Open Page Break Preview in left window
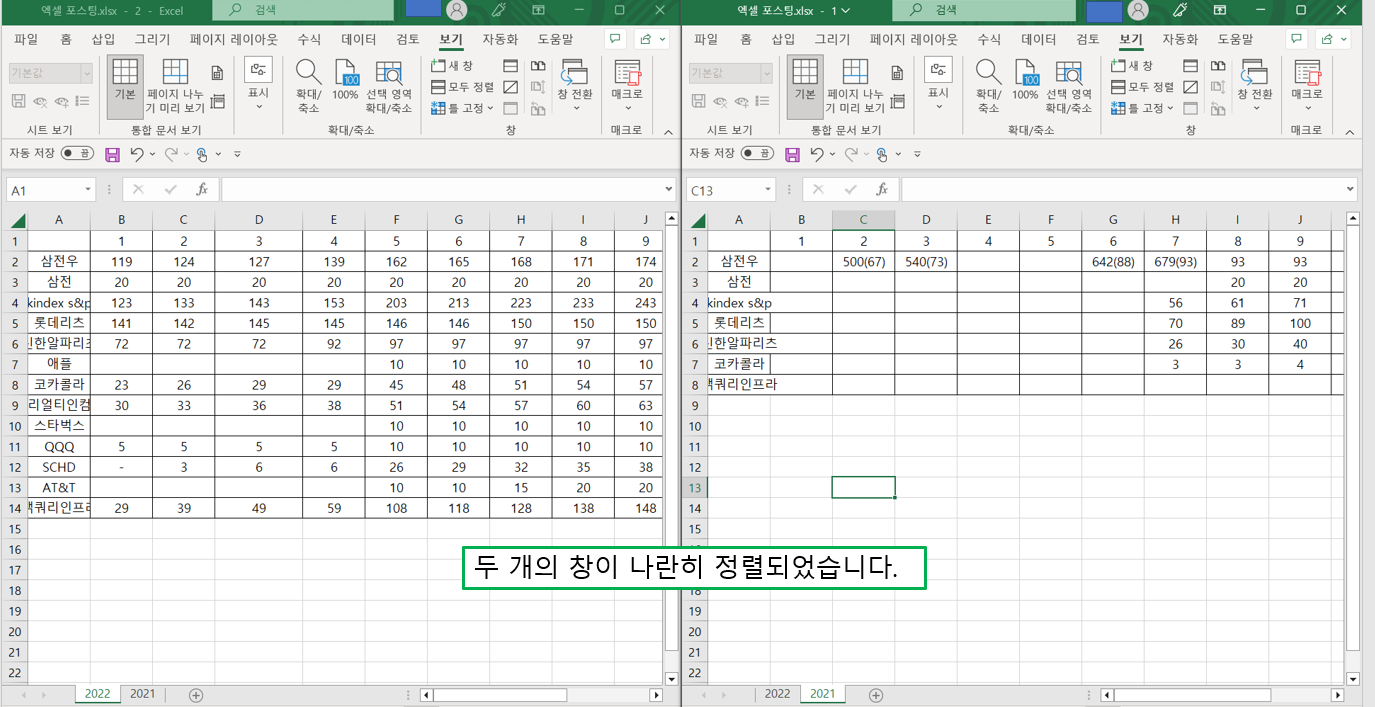This screenshot has height=707, width=1375. tap(175, 86)
